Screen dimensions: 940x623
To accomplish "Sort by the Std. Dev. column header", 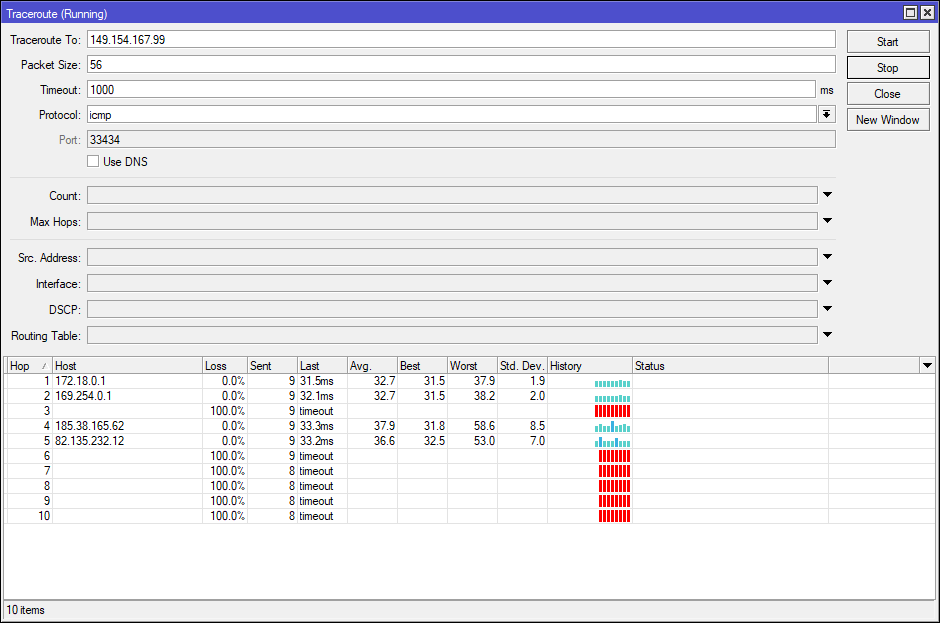I will tap(522, 366).
